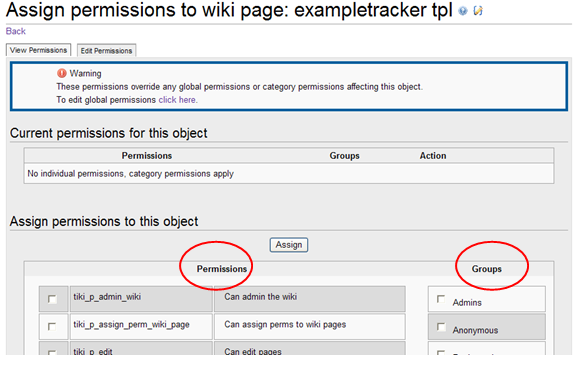Image resolution: width=580 pixels, height=367 pixels.
Task: Click the red Warning exclamation icon
Action: (61, 73)
